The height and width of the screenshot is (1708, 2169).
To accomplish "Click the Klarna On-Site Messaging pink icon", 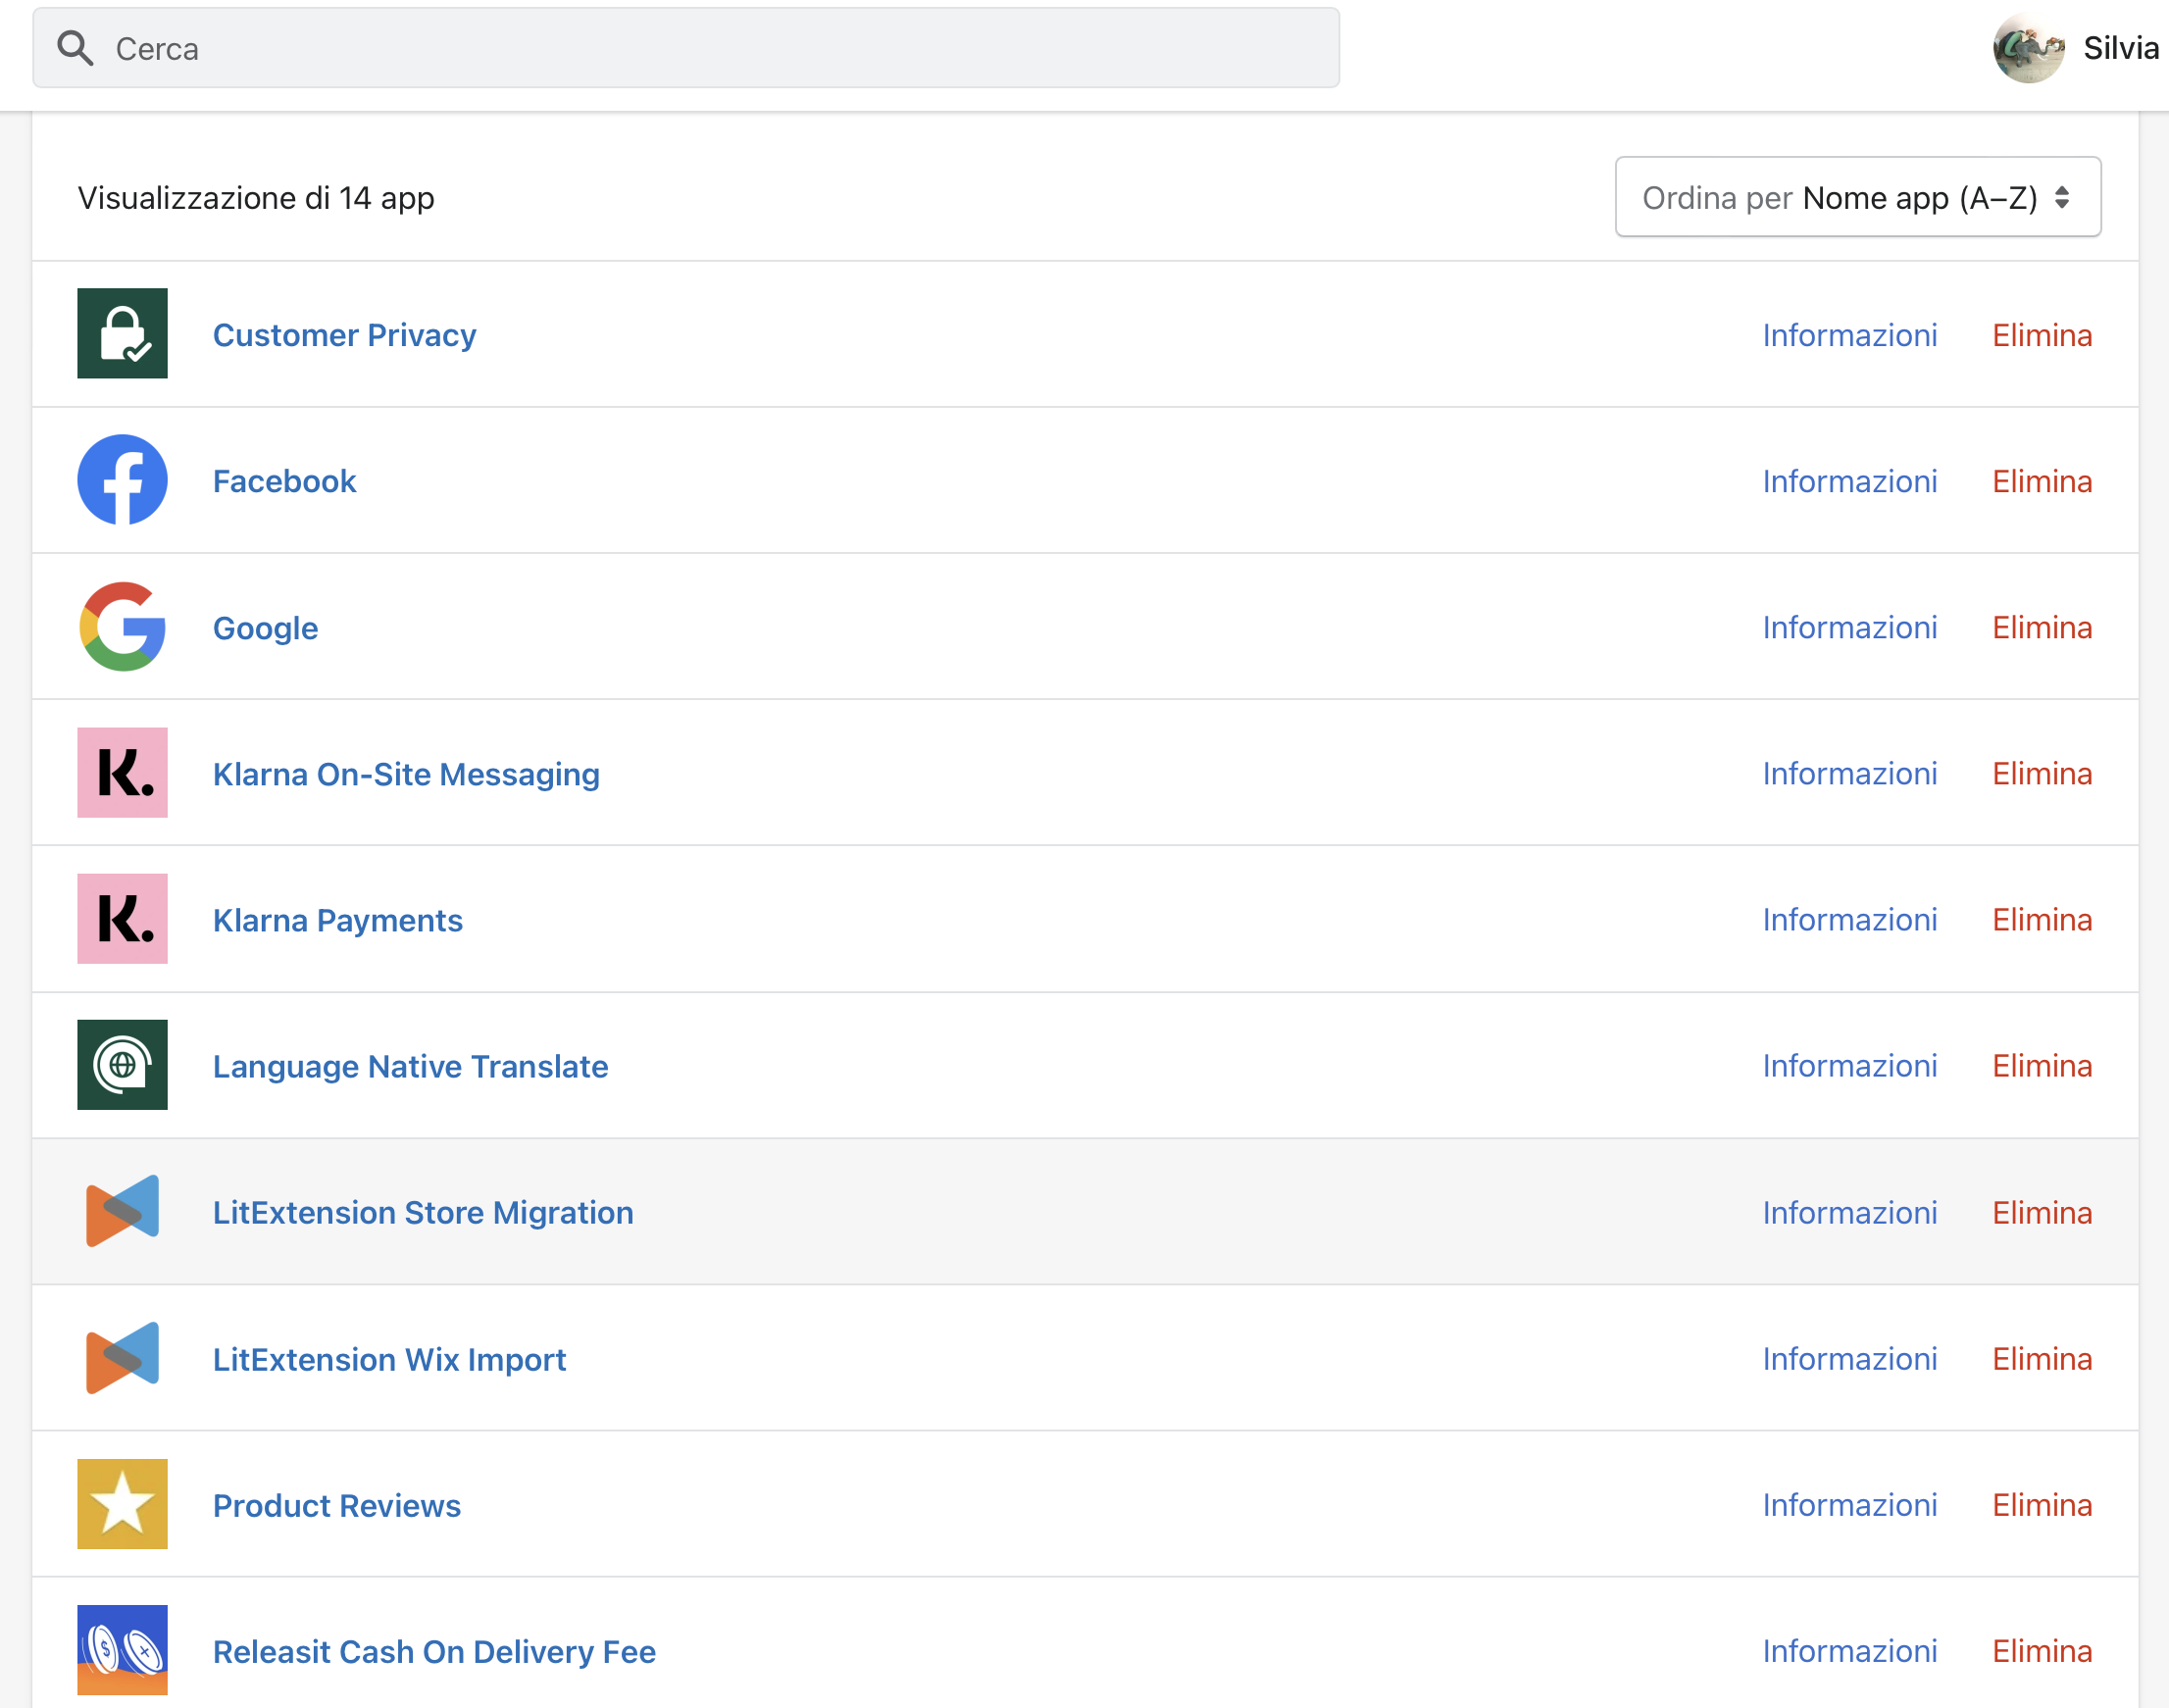I will click(x=122, y=773).
